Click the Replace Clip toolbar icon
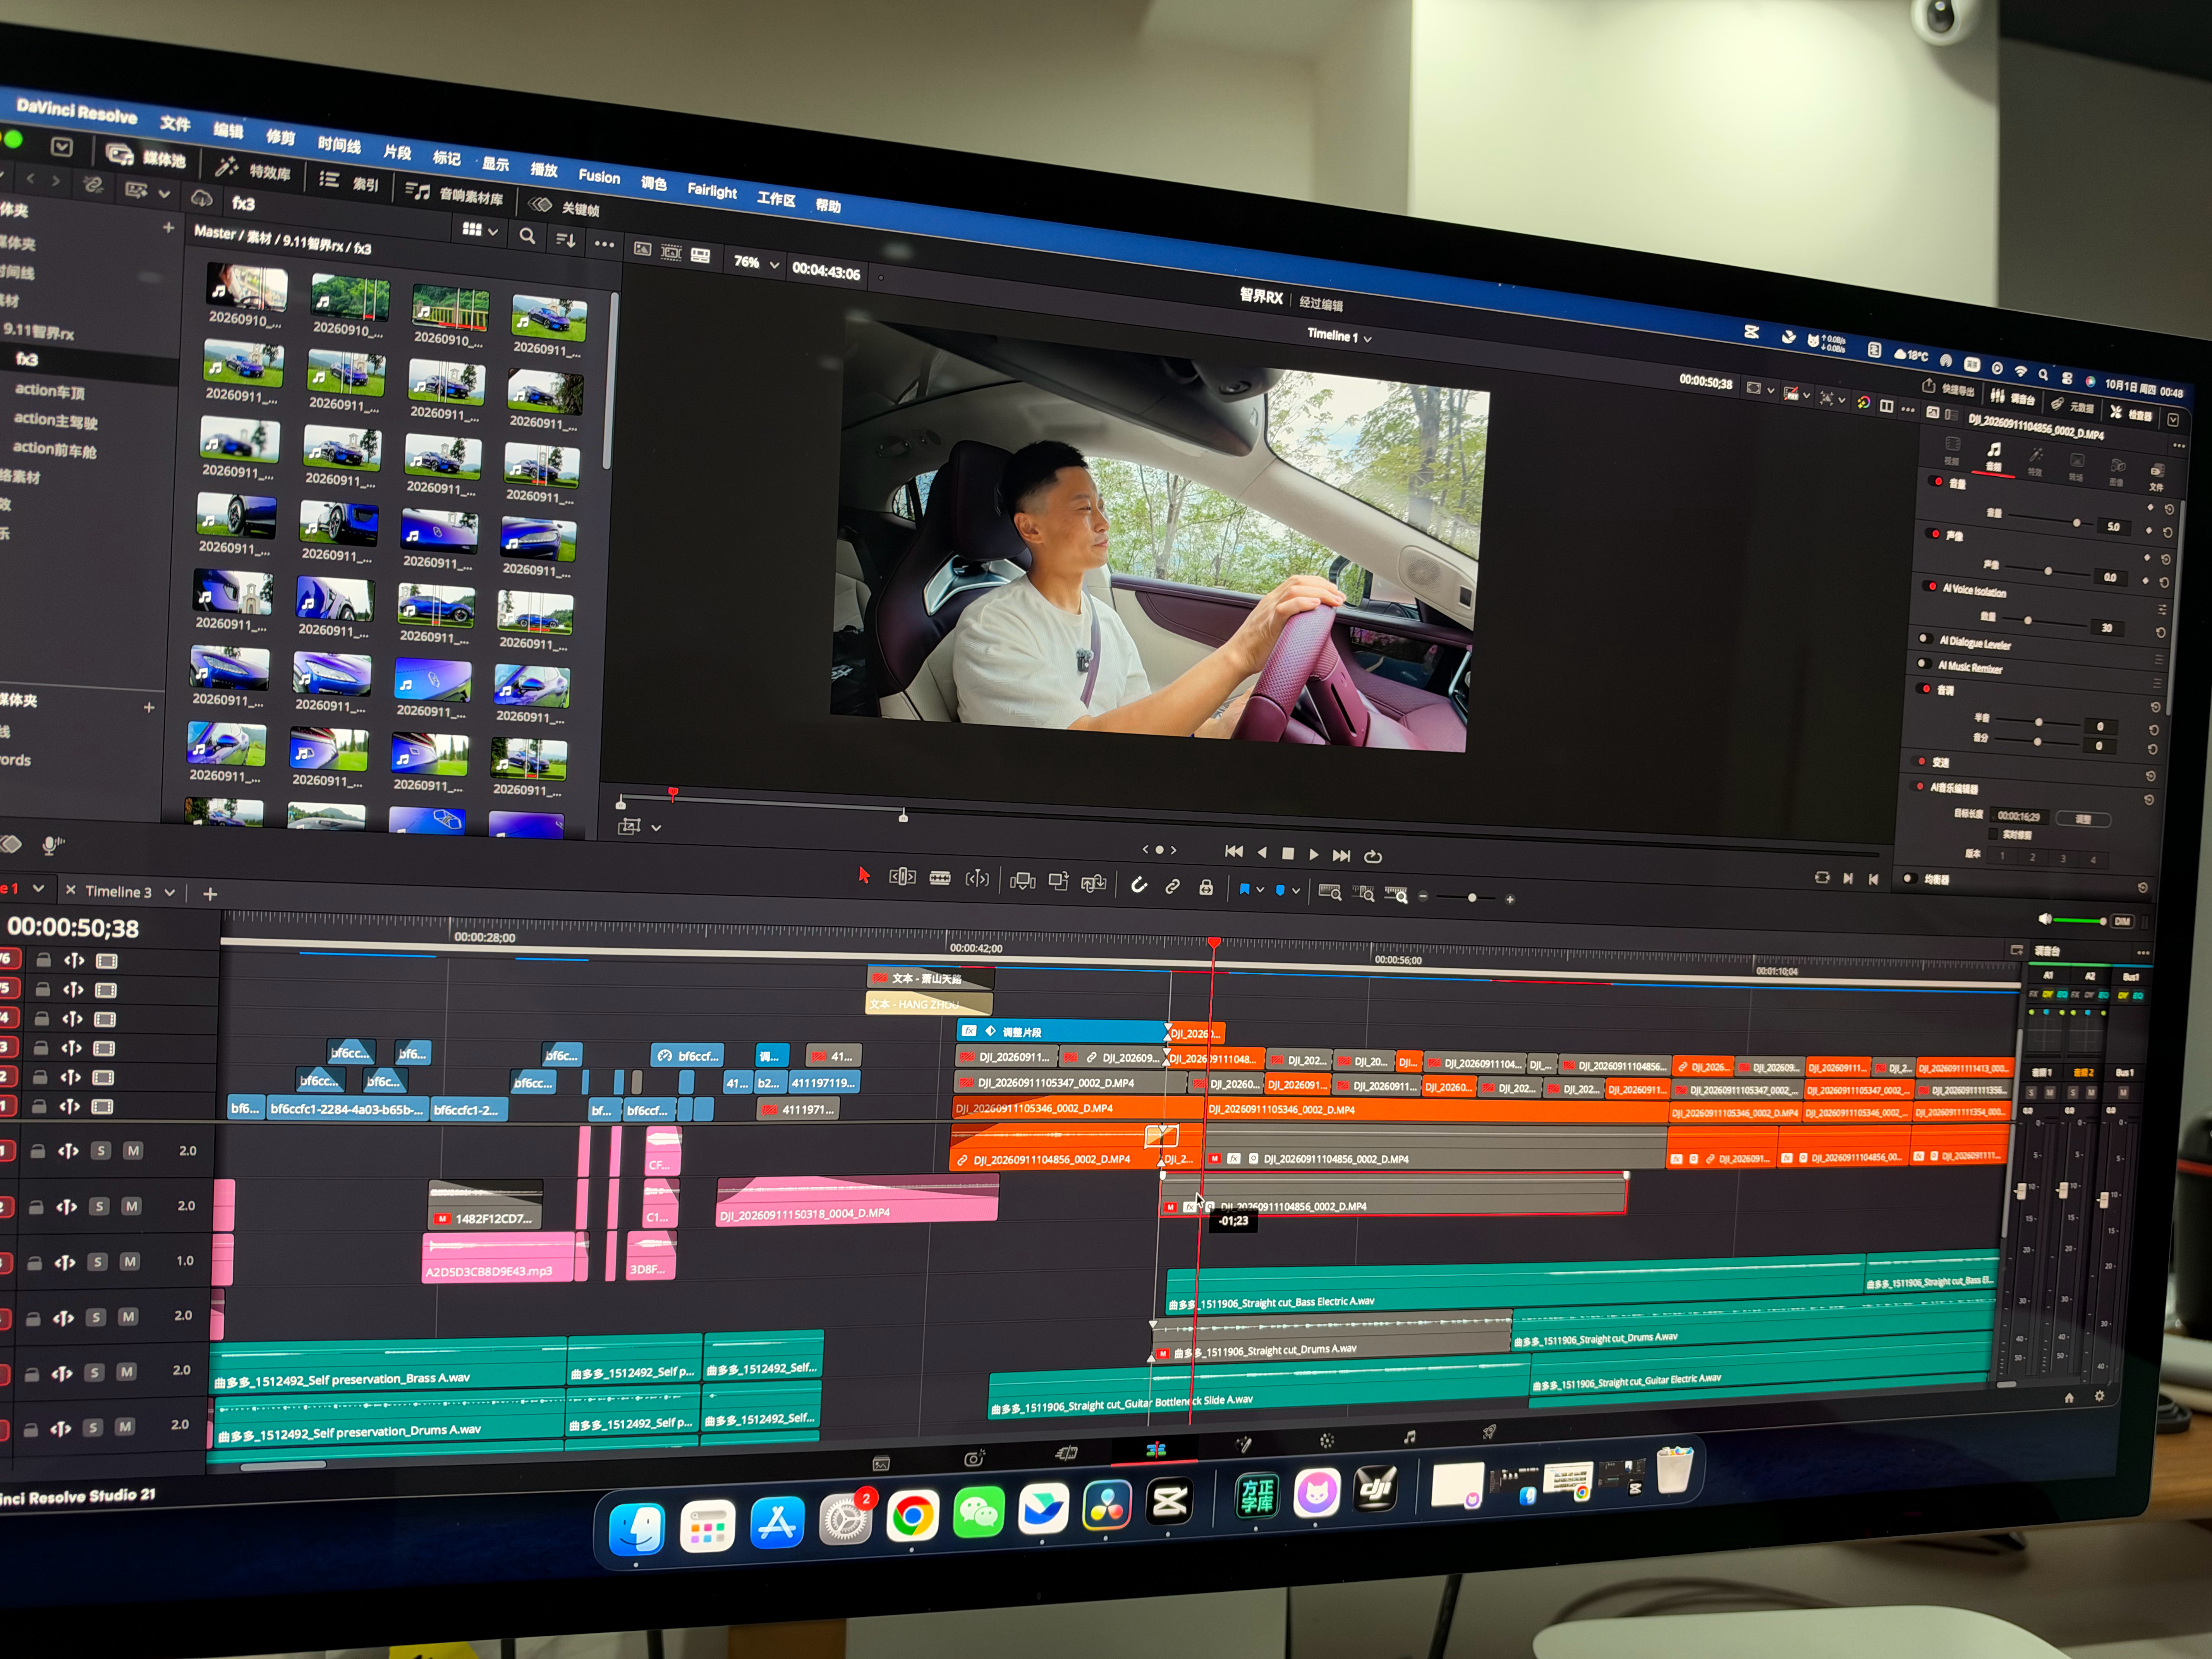This screenshot has height=1659, width=2212. pyautogui.click(x=1094, y=883)
